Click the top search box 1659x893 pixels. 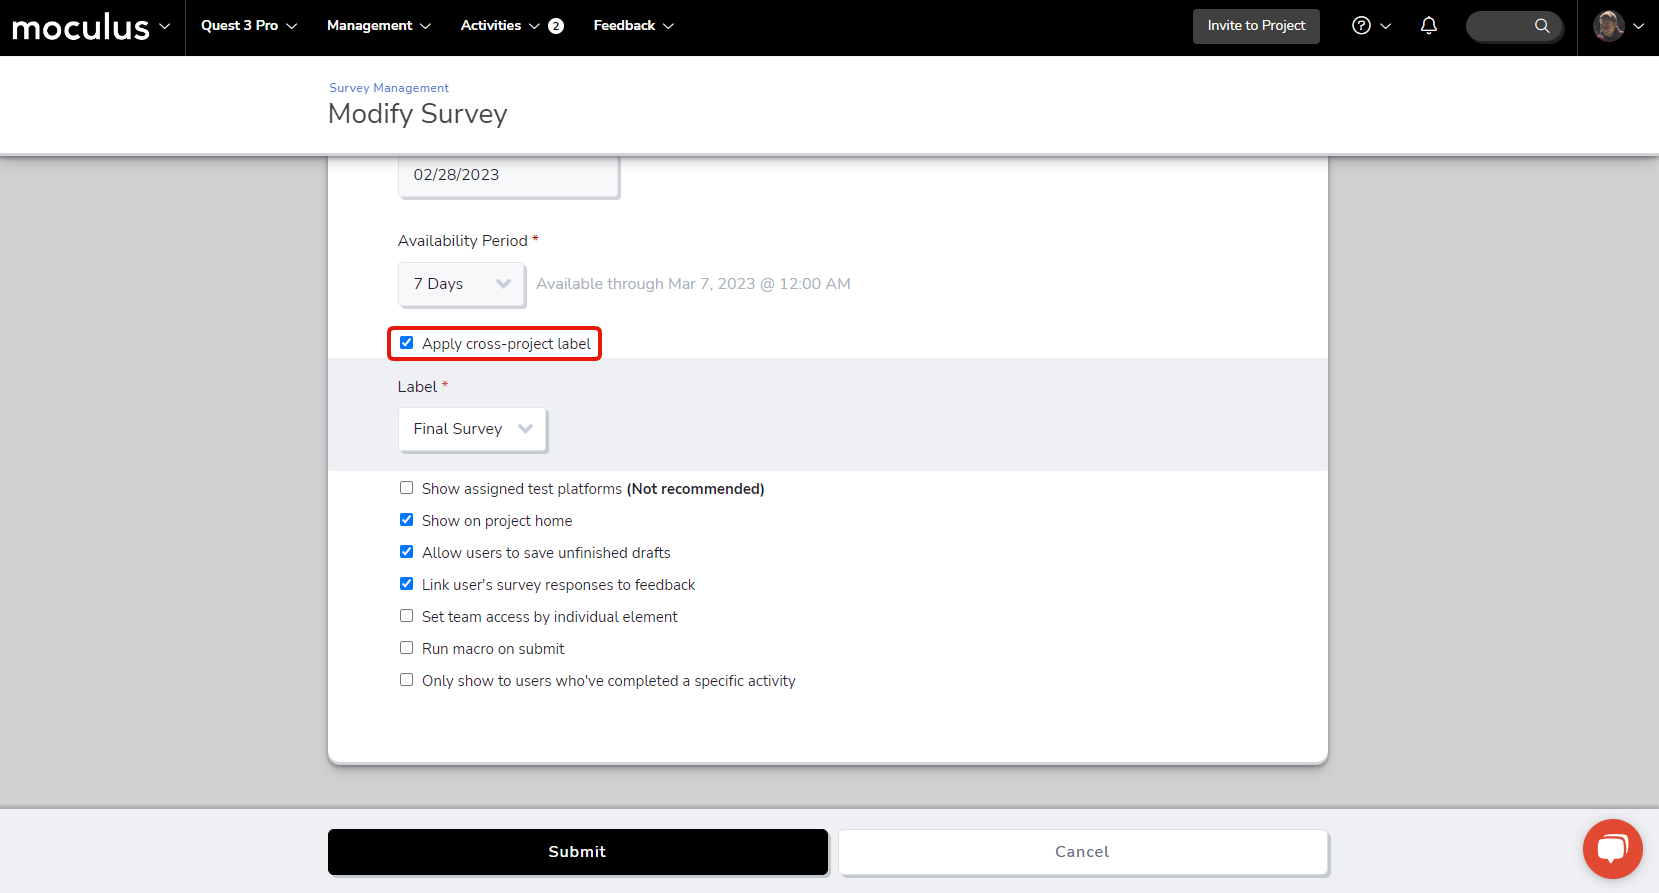(1513, 26)
